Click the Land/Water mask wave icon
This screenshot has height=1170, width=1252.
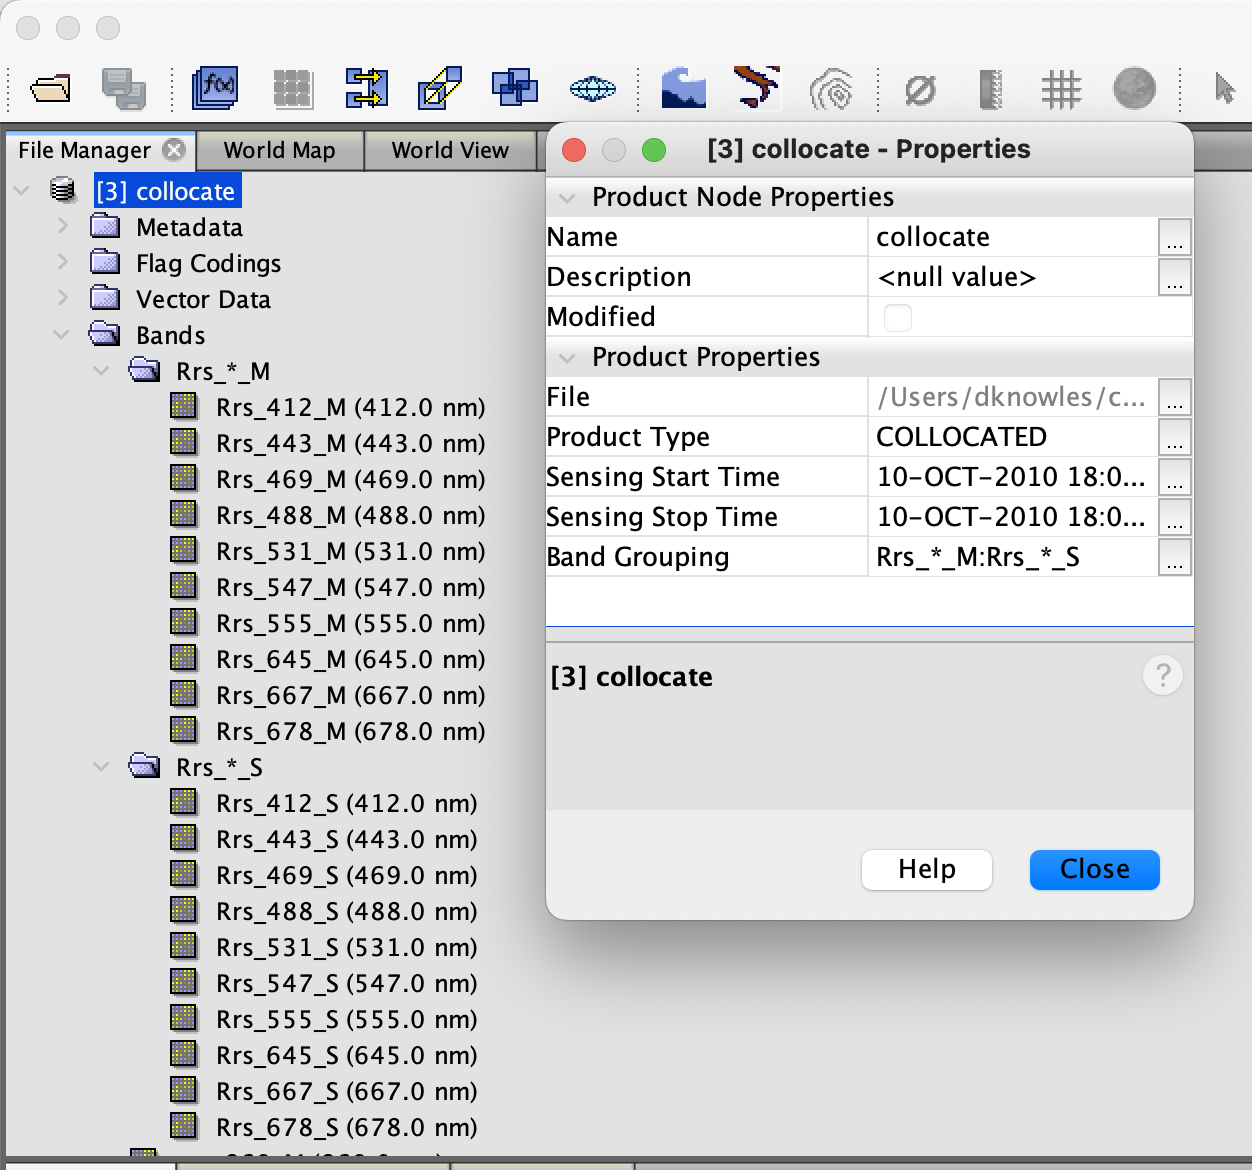tap(683, 89)
